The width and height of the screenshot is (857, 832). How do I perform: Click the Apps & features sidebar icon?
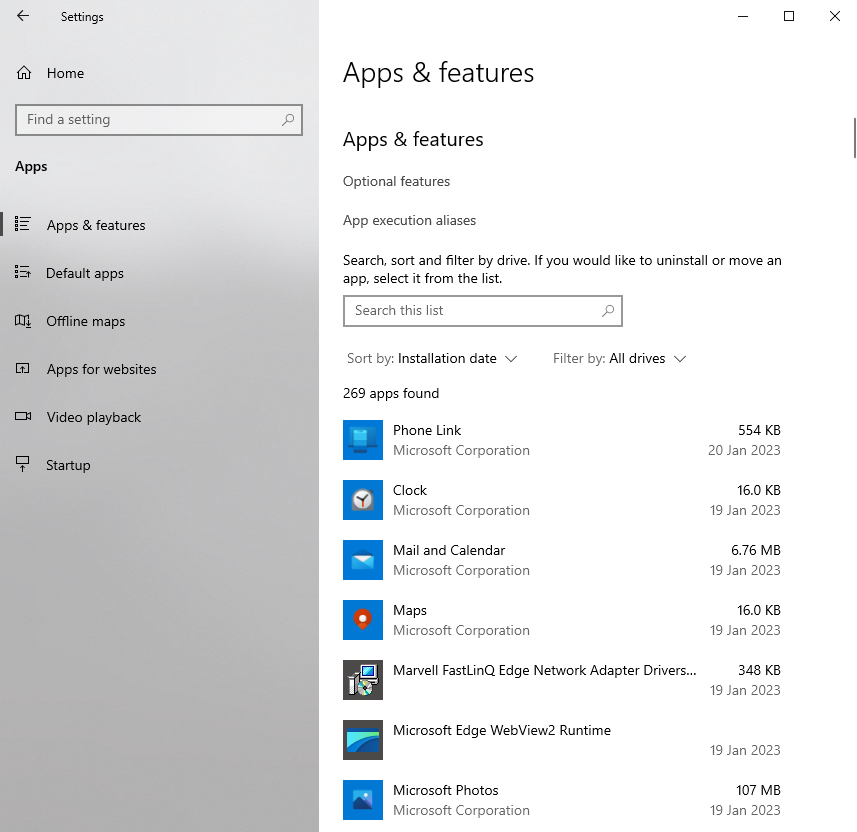click(22, 224)
